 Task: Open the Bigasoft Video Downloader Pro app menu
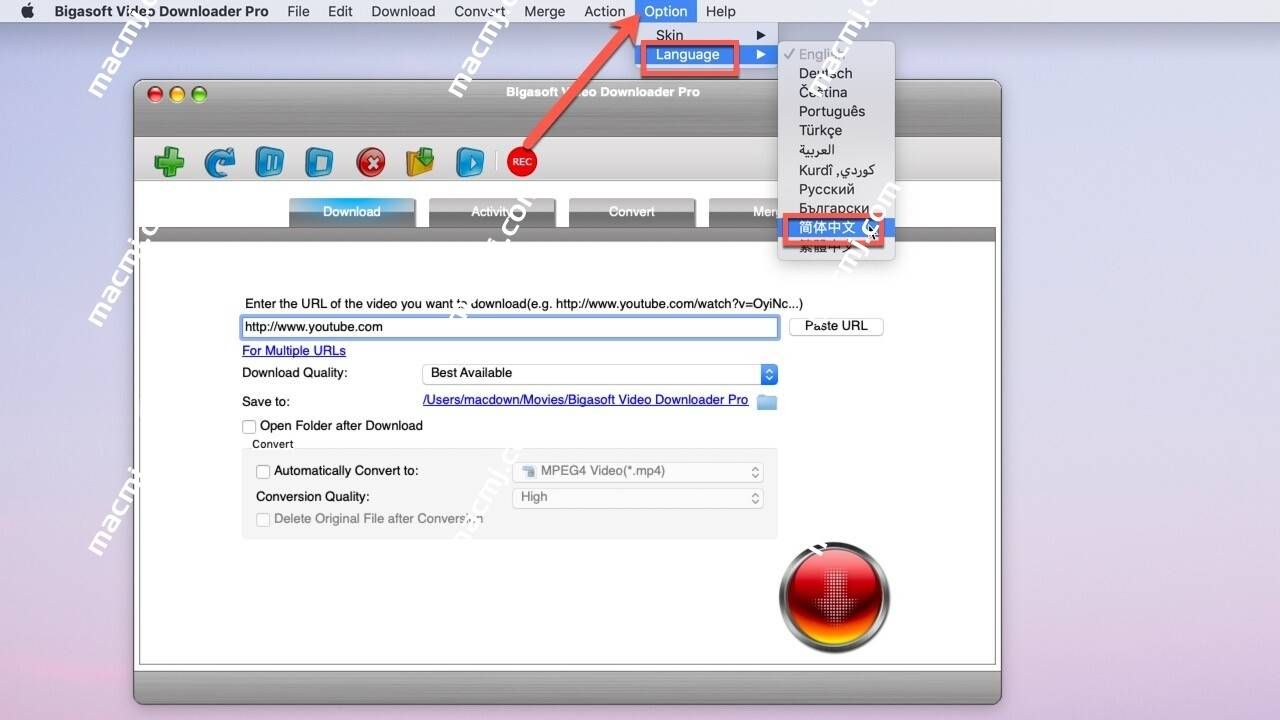pos(161,11)
